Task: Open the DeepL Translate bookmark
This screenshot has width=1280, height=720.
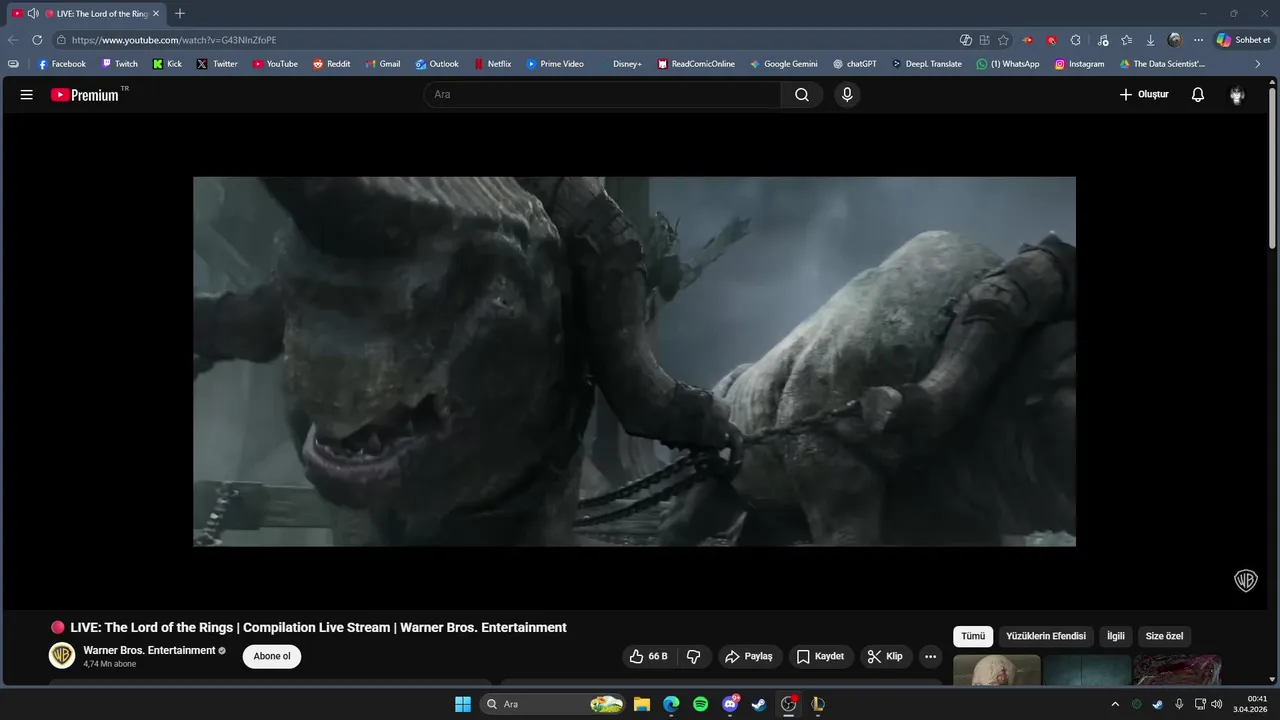Action: (x=926, y=64)
